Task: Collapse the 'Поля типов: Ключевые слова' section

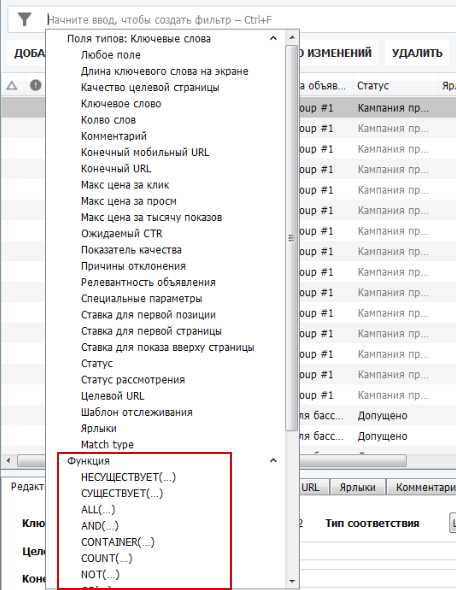Action: (x=274, y=38)
